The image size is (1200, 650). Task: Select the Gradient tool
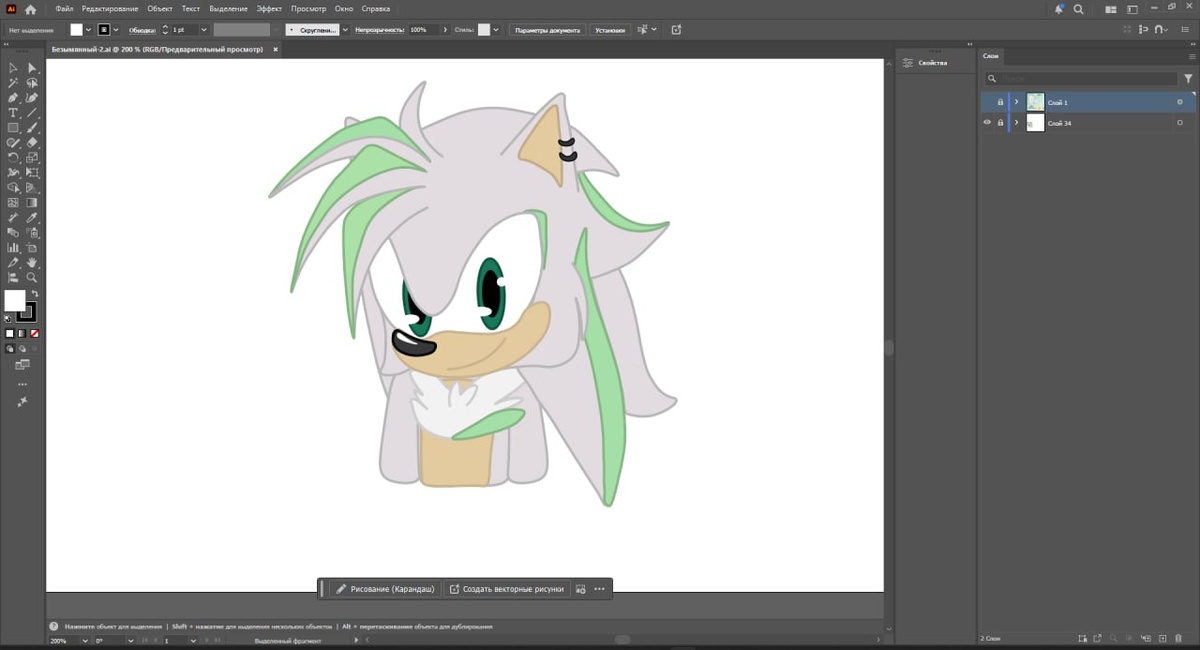(32, 203)
